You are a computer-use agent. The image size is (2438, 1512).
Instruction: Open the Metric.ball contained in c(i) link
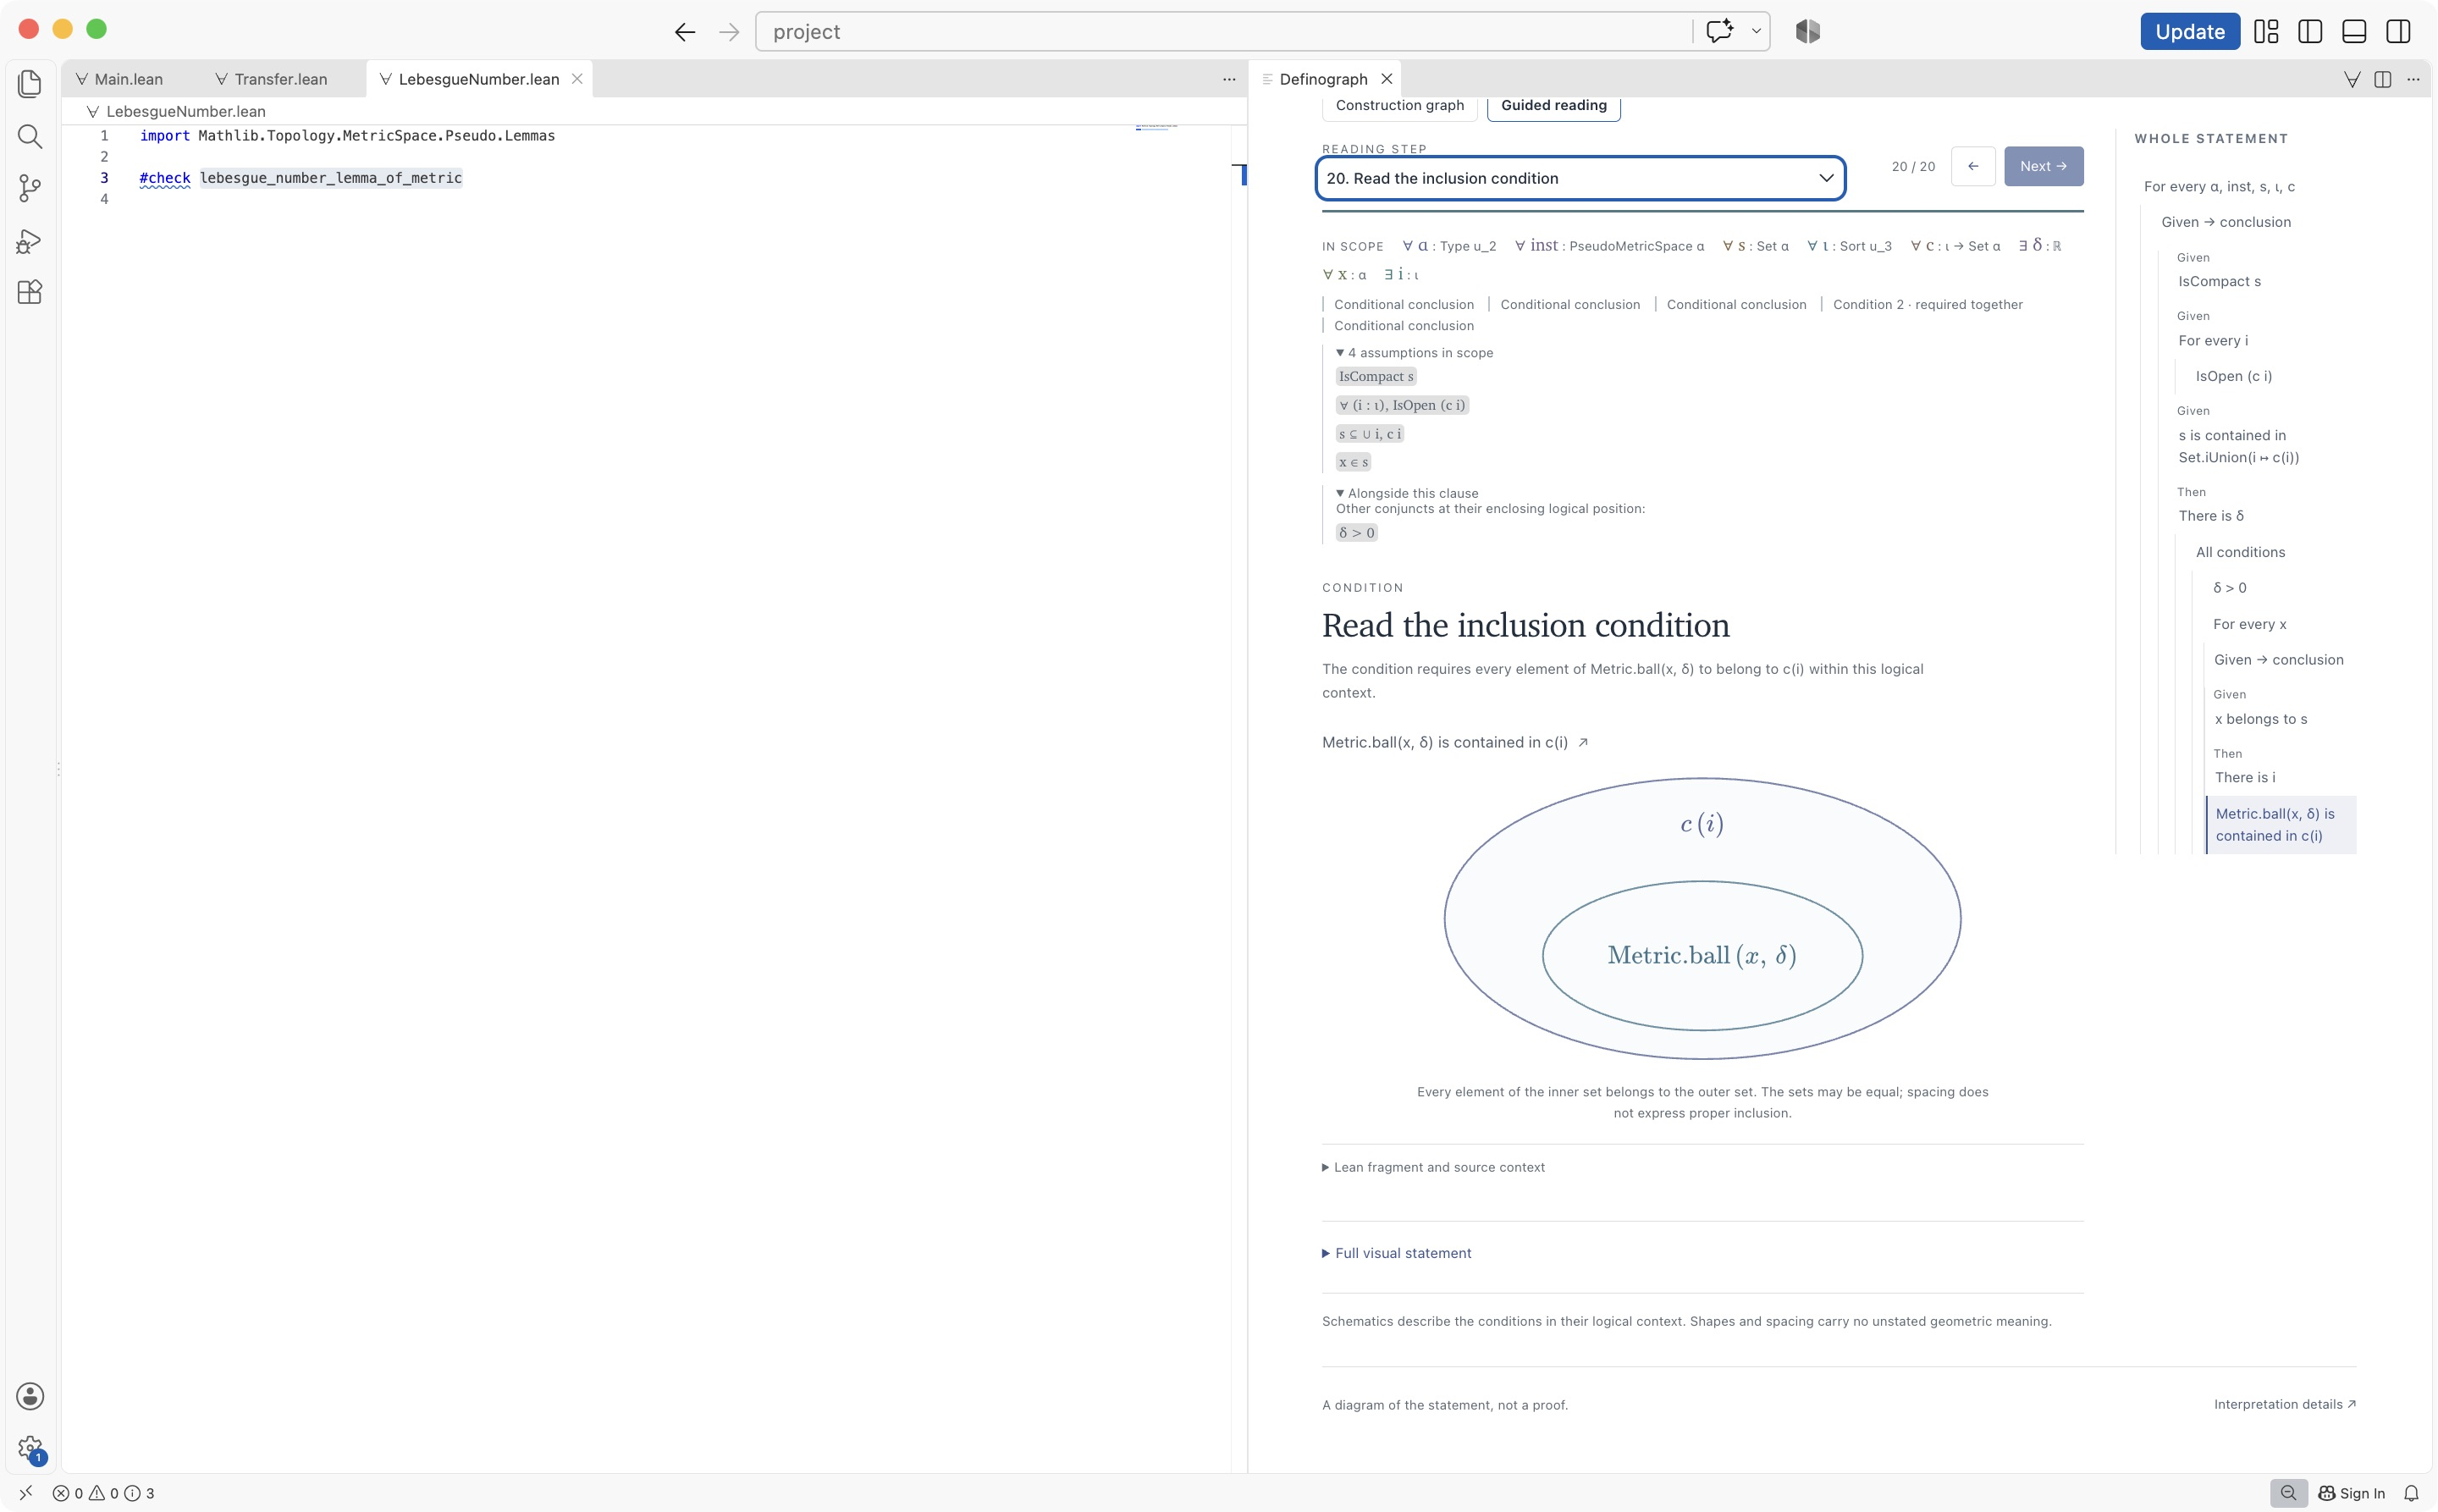pos(1455,742)
